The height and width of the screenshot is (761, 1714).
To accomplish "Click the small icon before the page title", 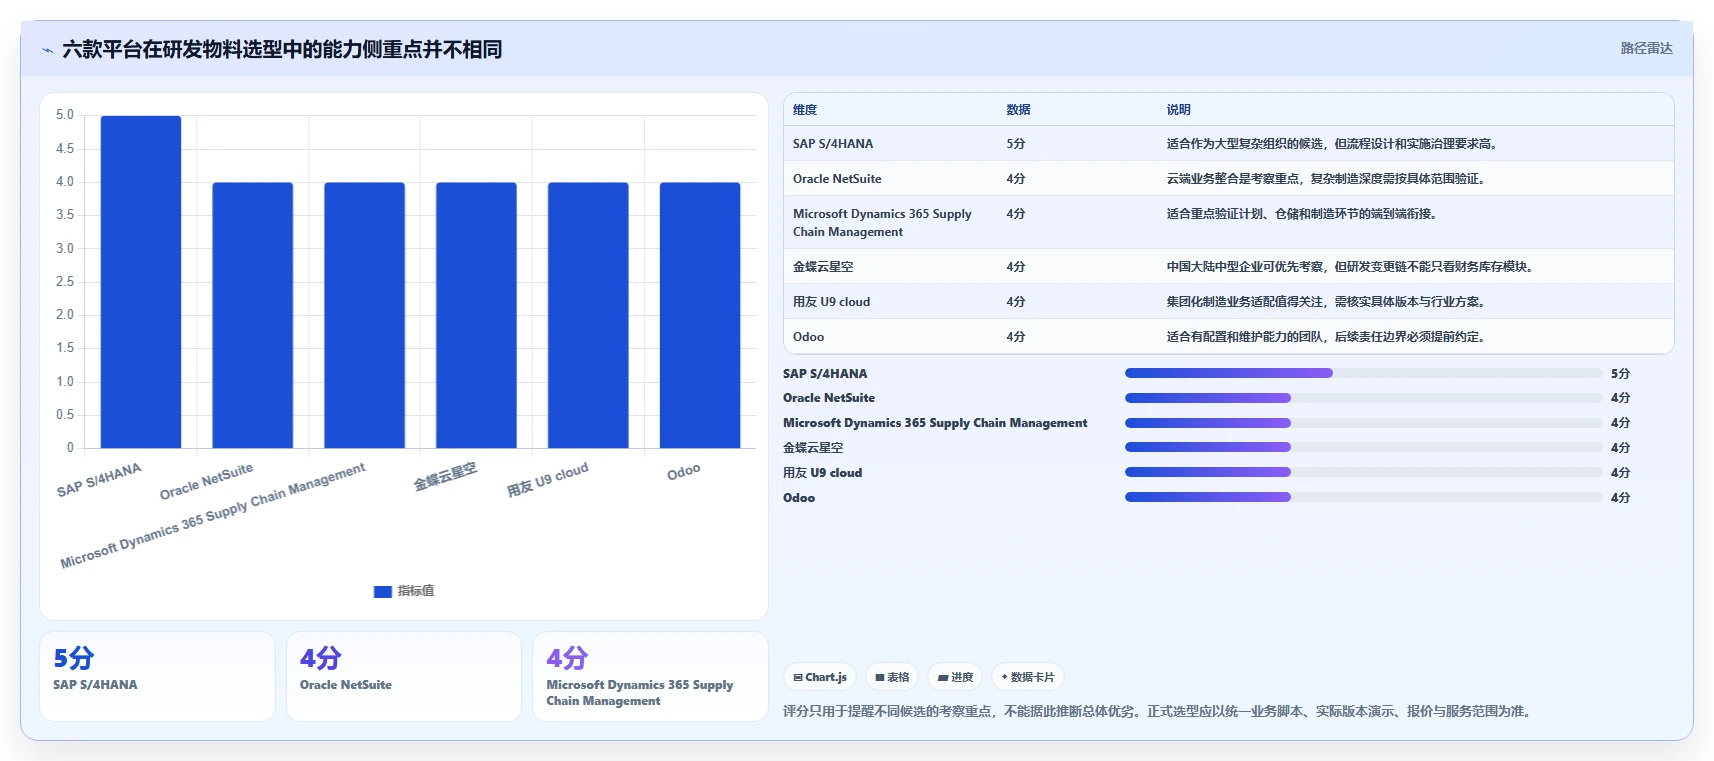I will pos(47,50).
